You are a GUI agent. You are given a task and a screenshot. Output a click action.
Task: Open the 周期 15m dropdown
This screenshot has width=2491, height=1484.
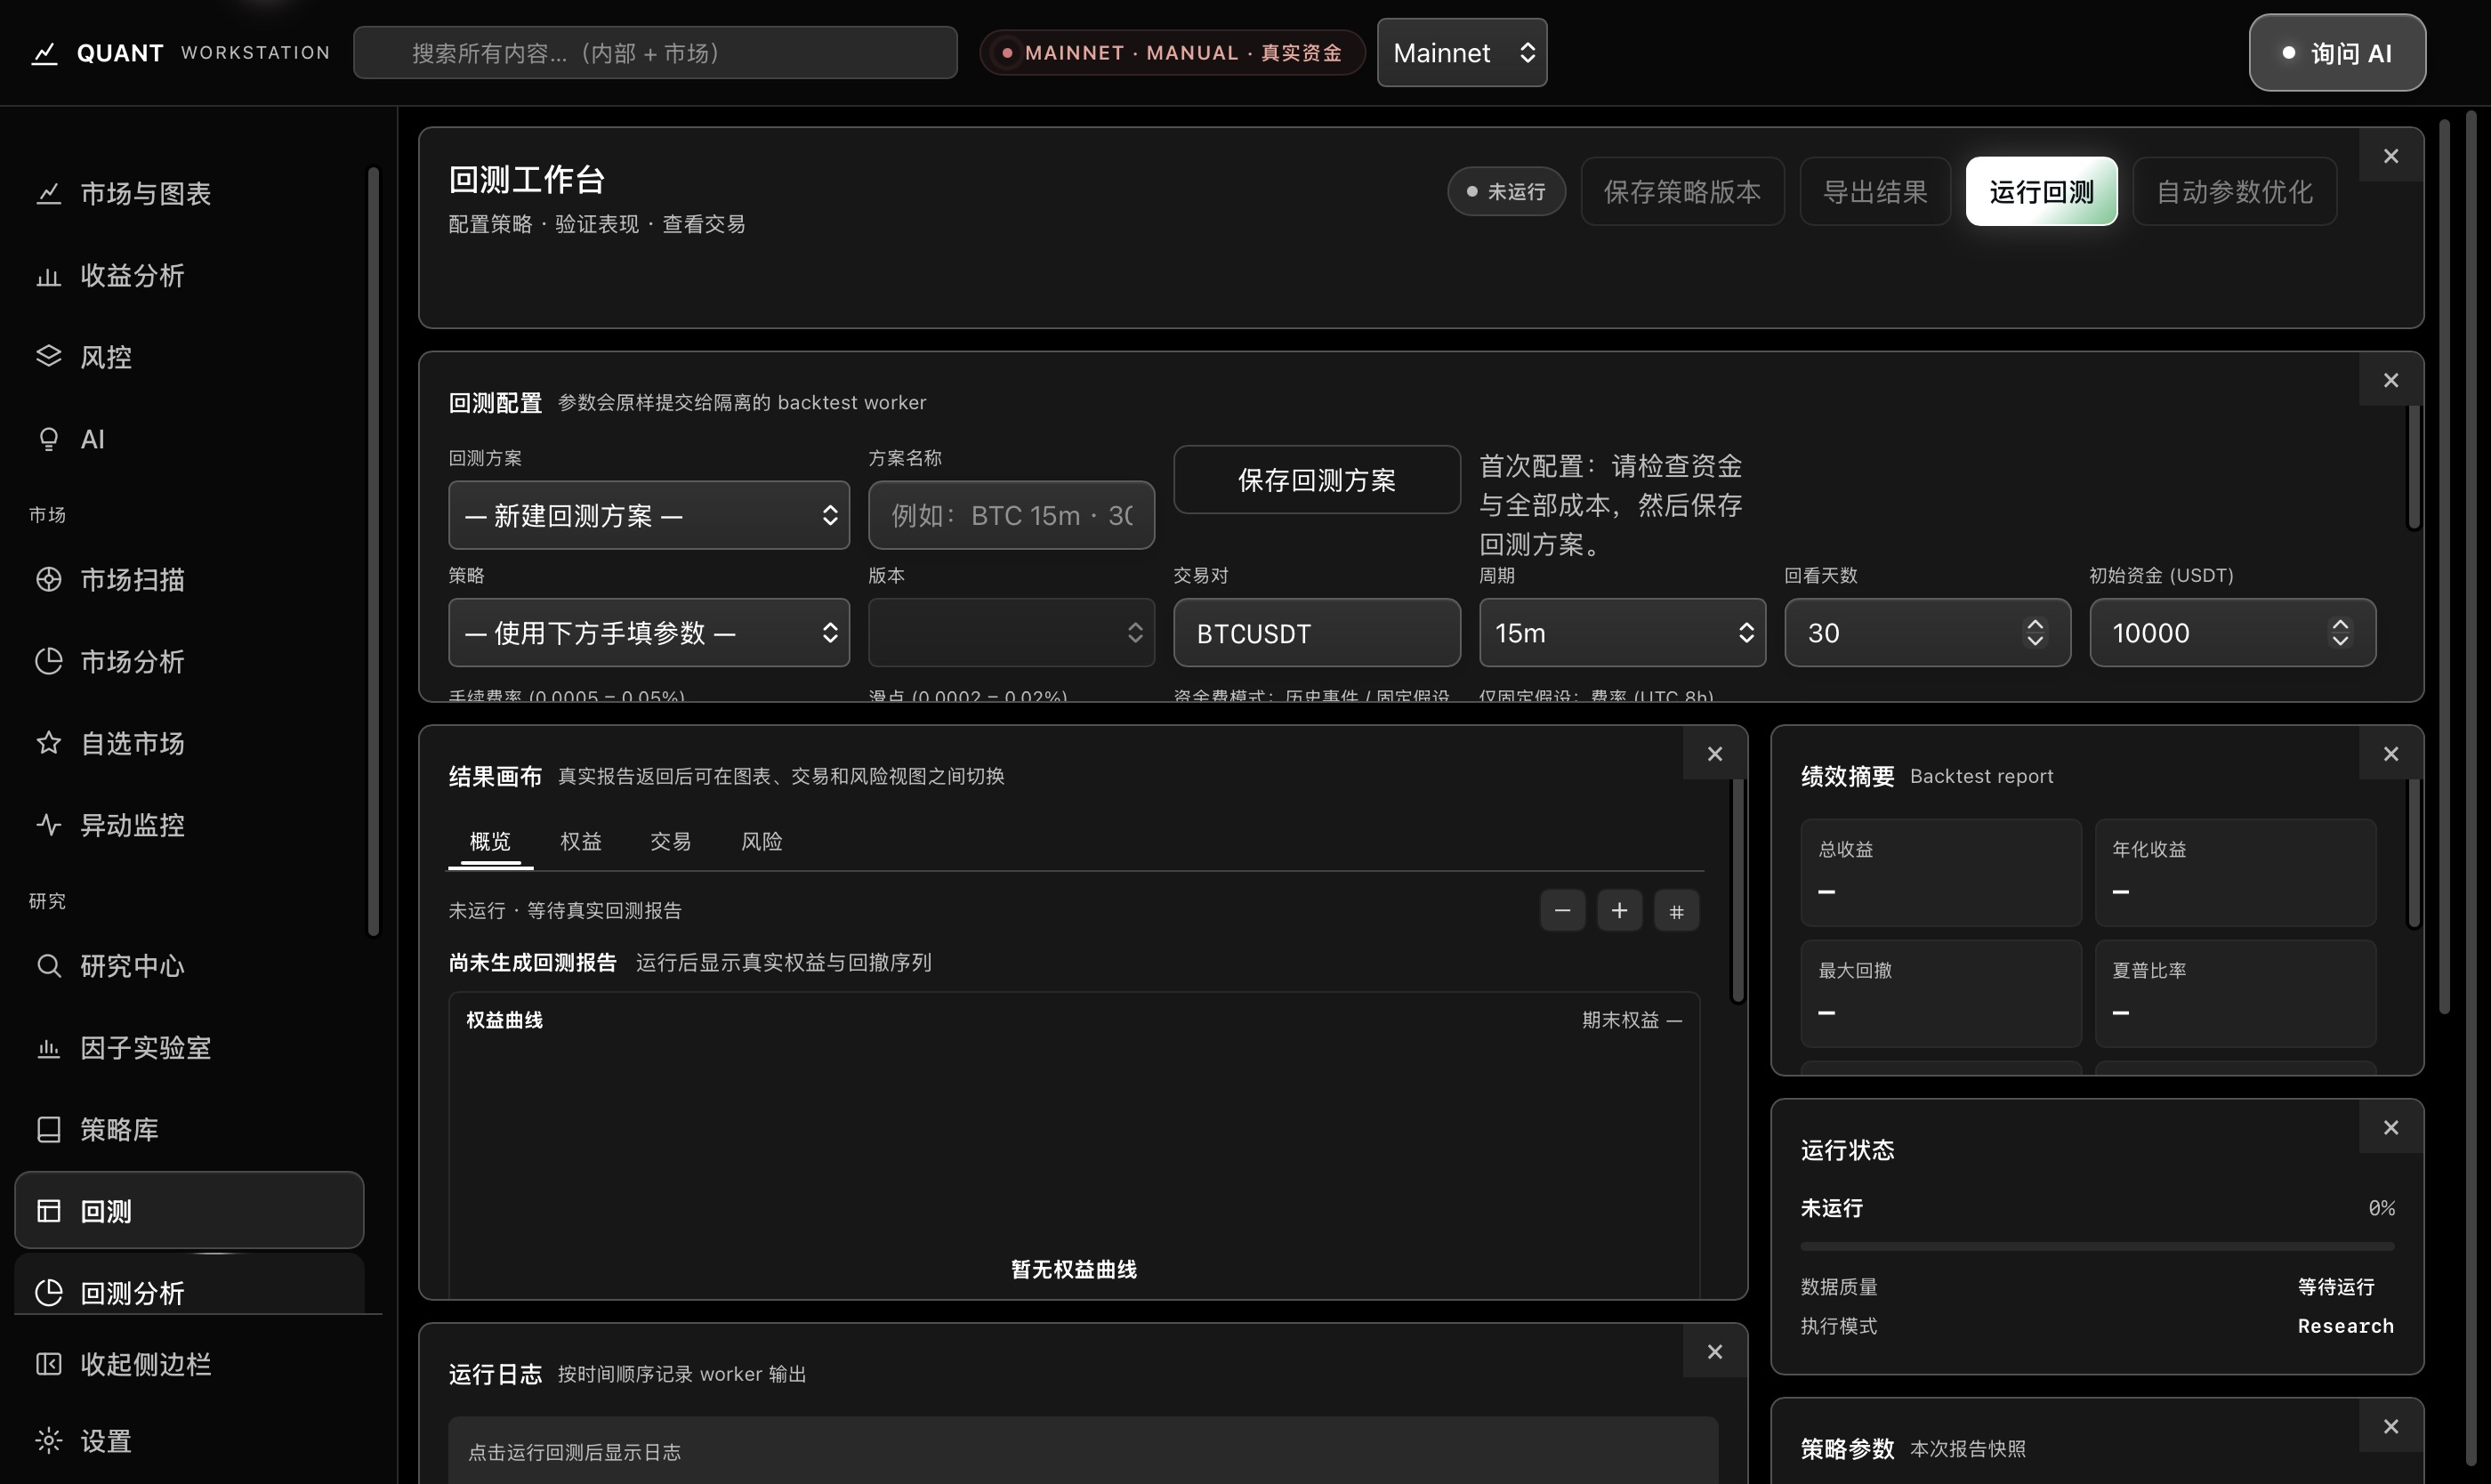pyautogui.click(x=1622, y=632)
